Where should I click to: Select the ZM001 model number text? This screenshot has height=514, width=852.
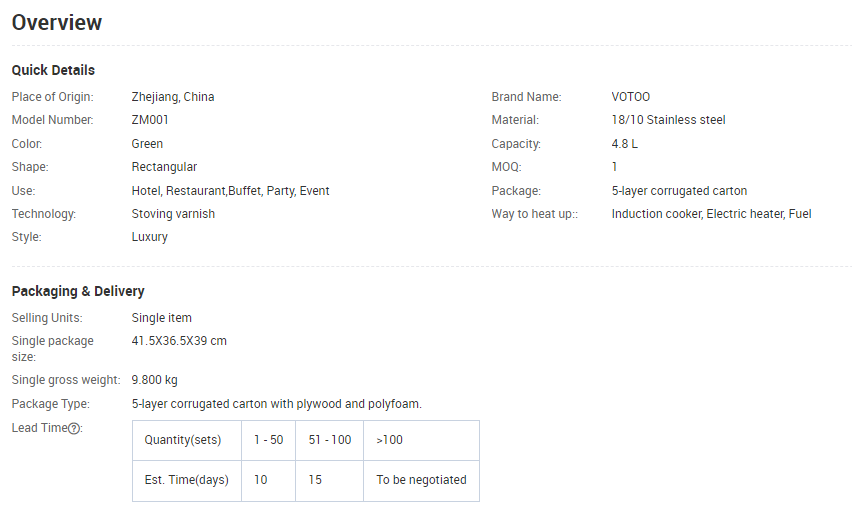[x=150, y=120]
